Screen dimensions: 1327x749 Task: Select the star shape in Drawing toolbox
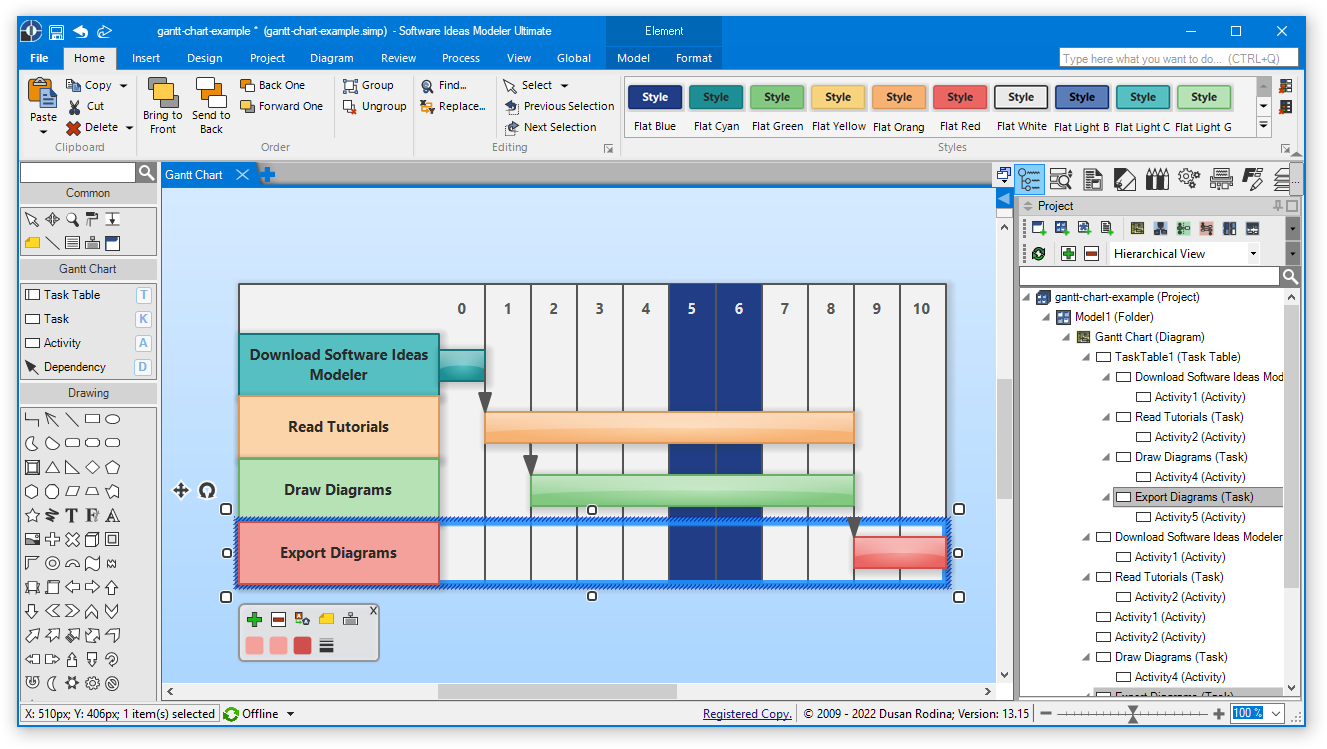click(x=32, y=516)
